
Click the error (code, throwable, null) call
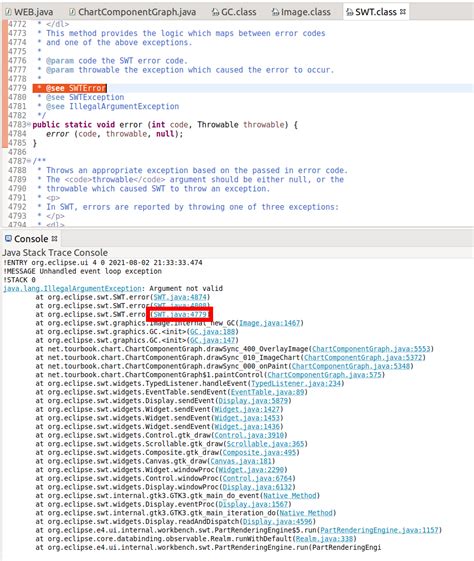[x=114, y=134]
